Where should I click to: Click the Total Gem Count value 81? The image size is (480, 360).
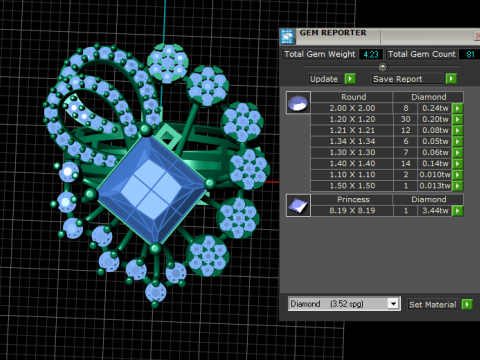469,54
